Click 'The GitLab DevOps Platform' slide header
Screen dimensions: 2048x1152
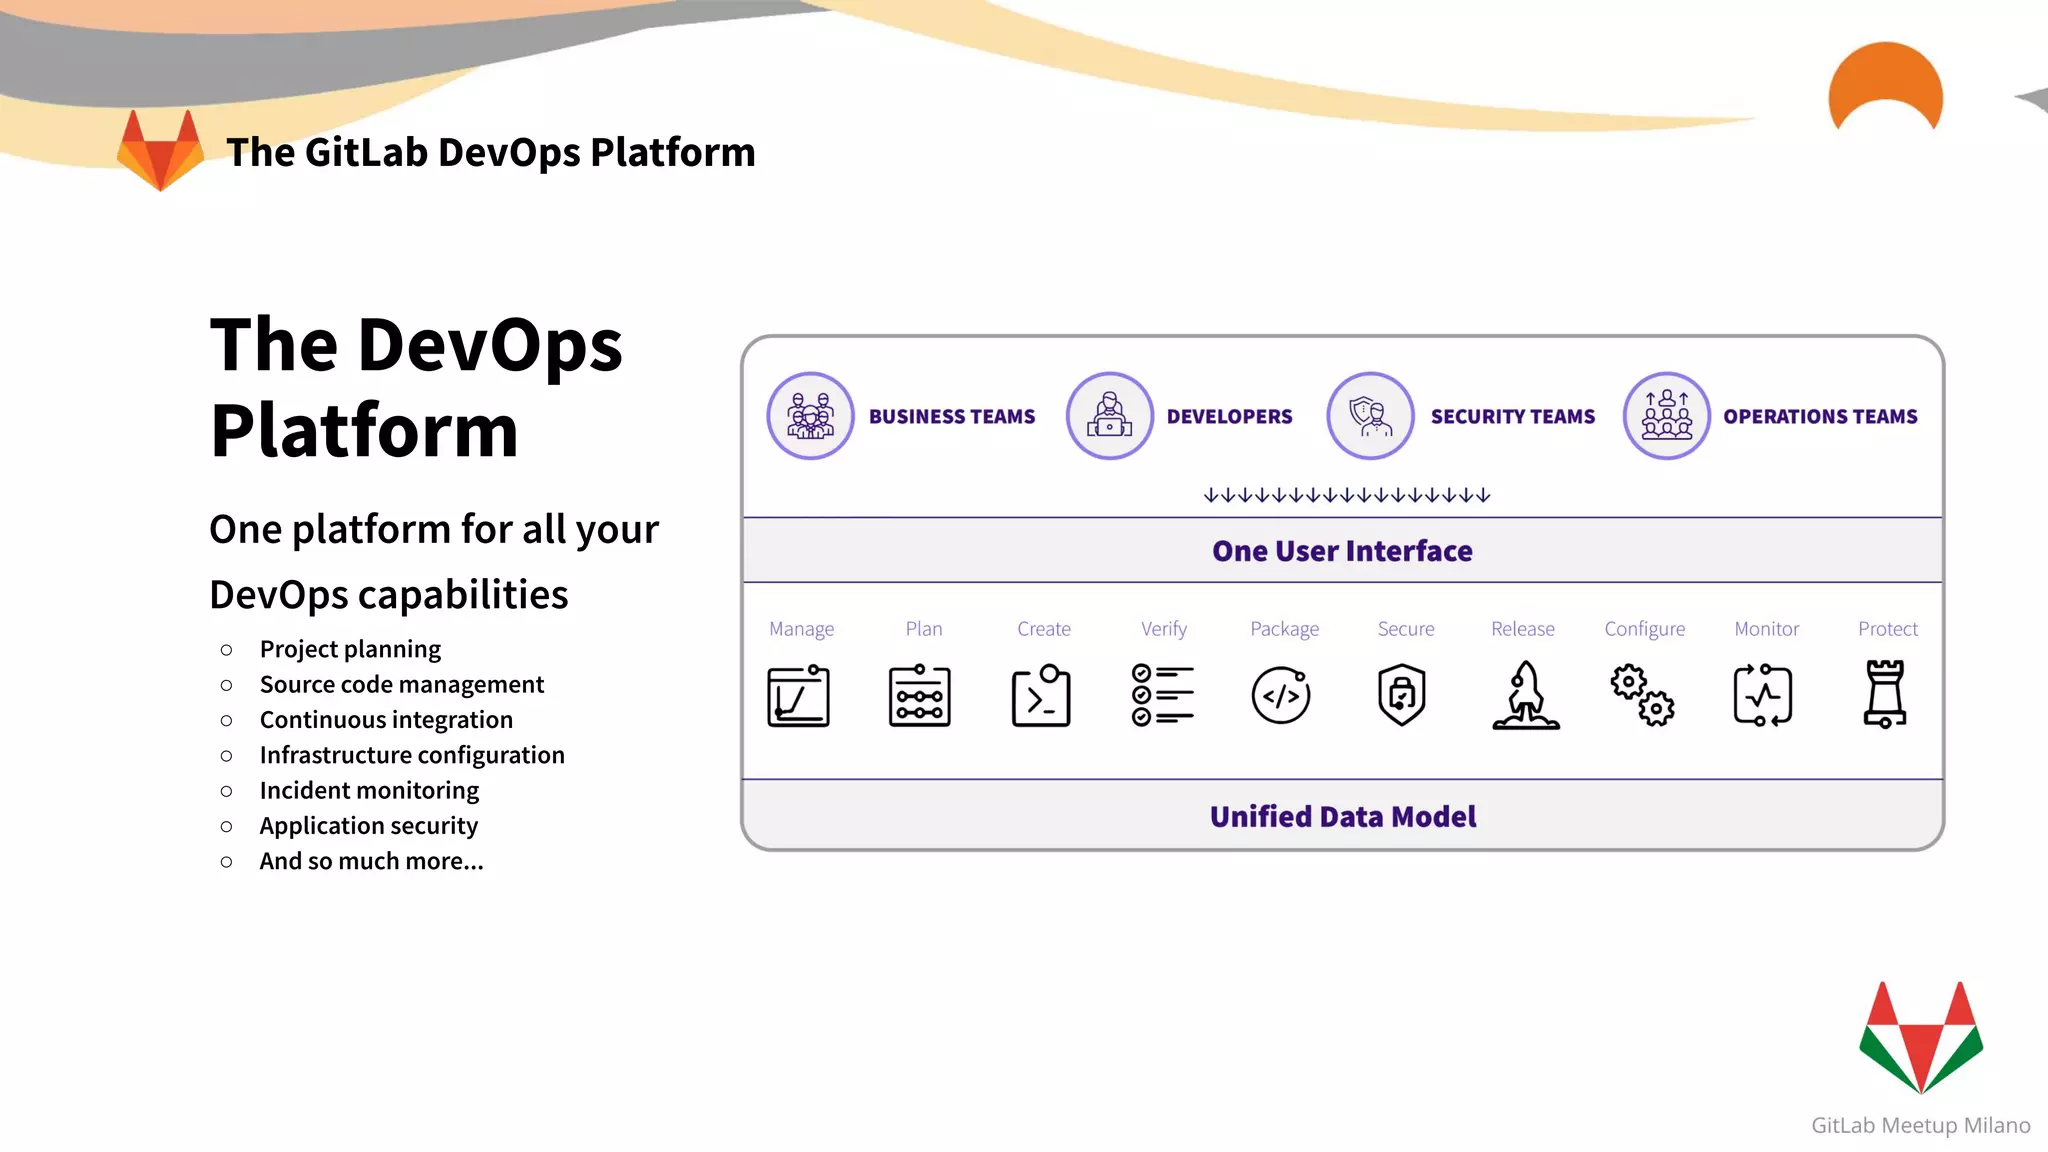(491, 152)
